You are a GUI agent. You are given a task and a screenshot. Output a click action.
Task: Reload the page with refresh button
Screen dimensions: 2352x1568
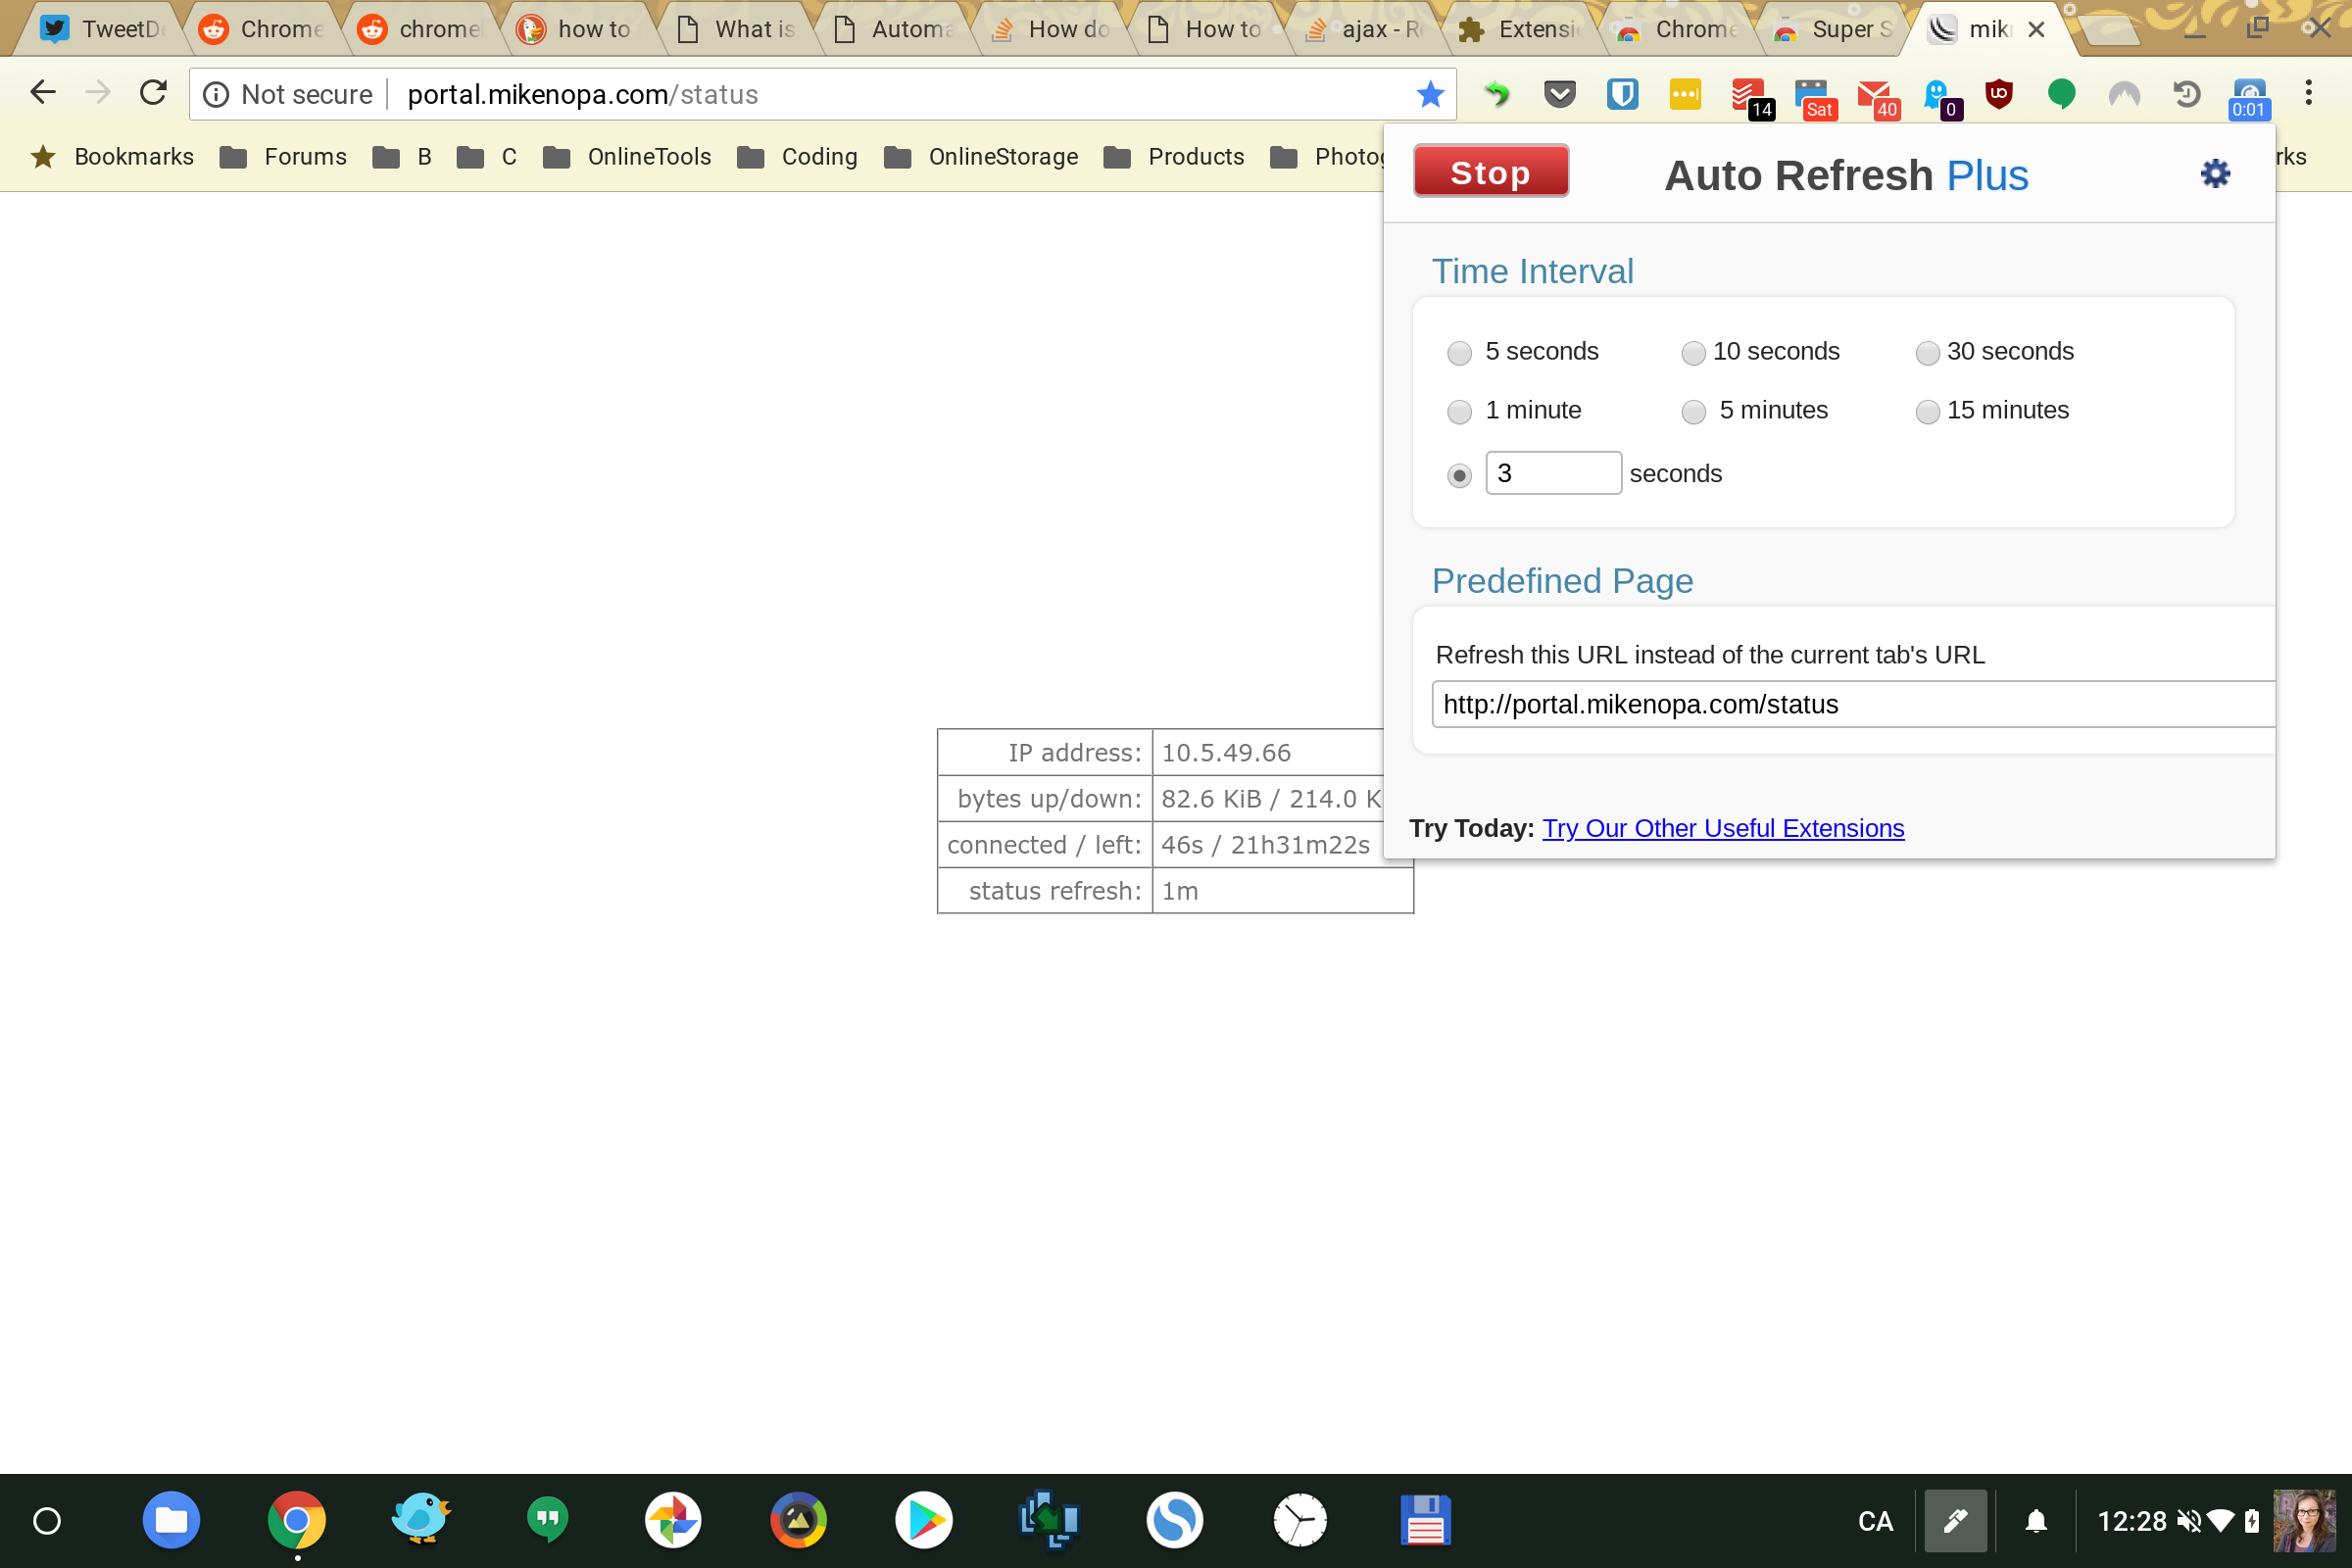point(153,94)
